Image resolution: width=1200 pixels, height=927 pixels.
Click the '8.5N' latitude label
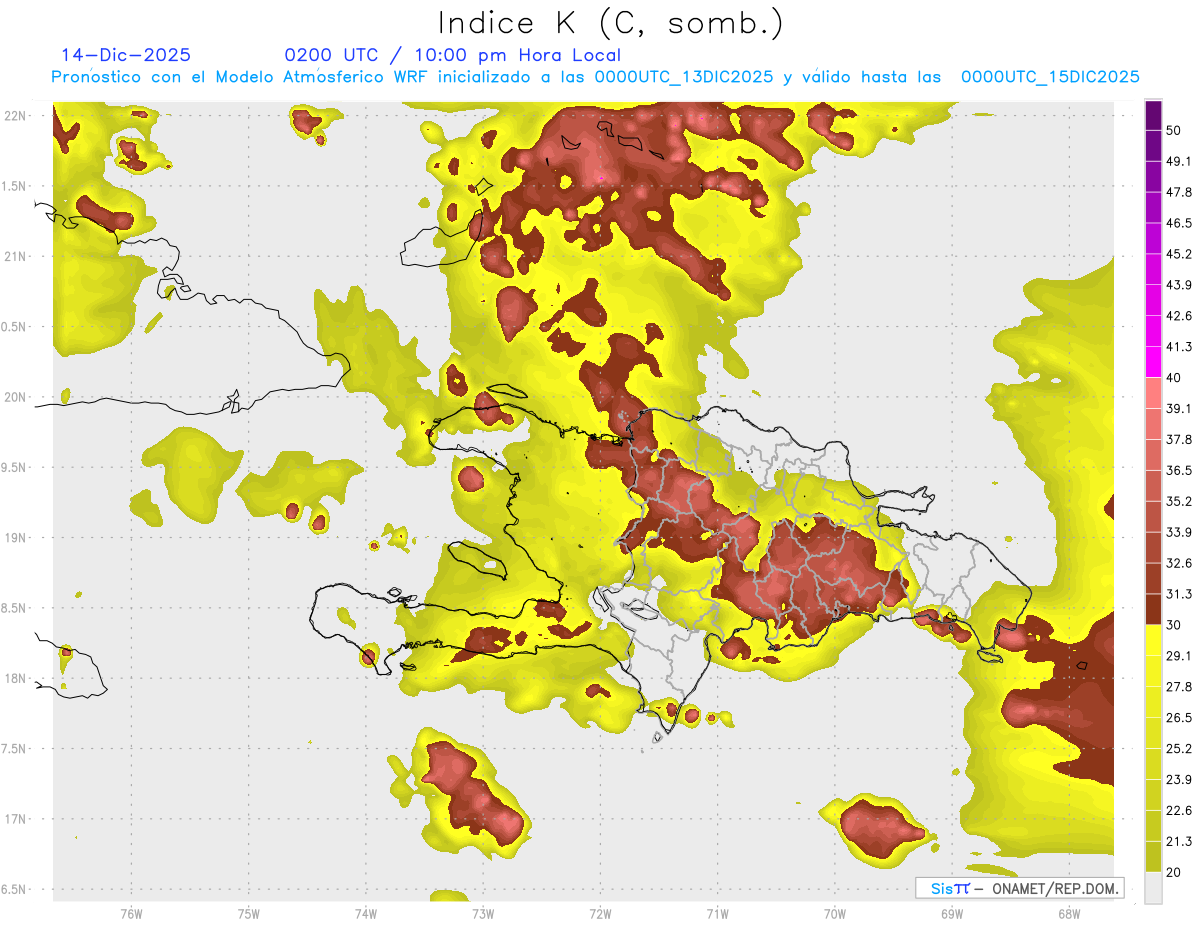click(x=15, y=608)
